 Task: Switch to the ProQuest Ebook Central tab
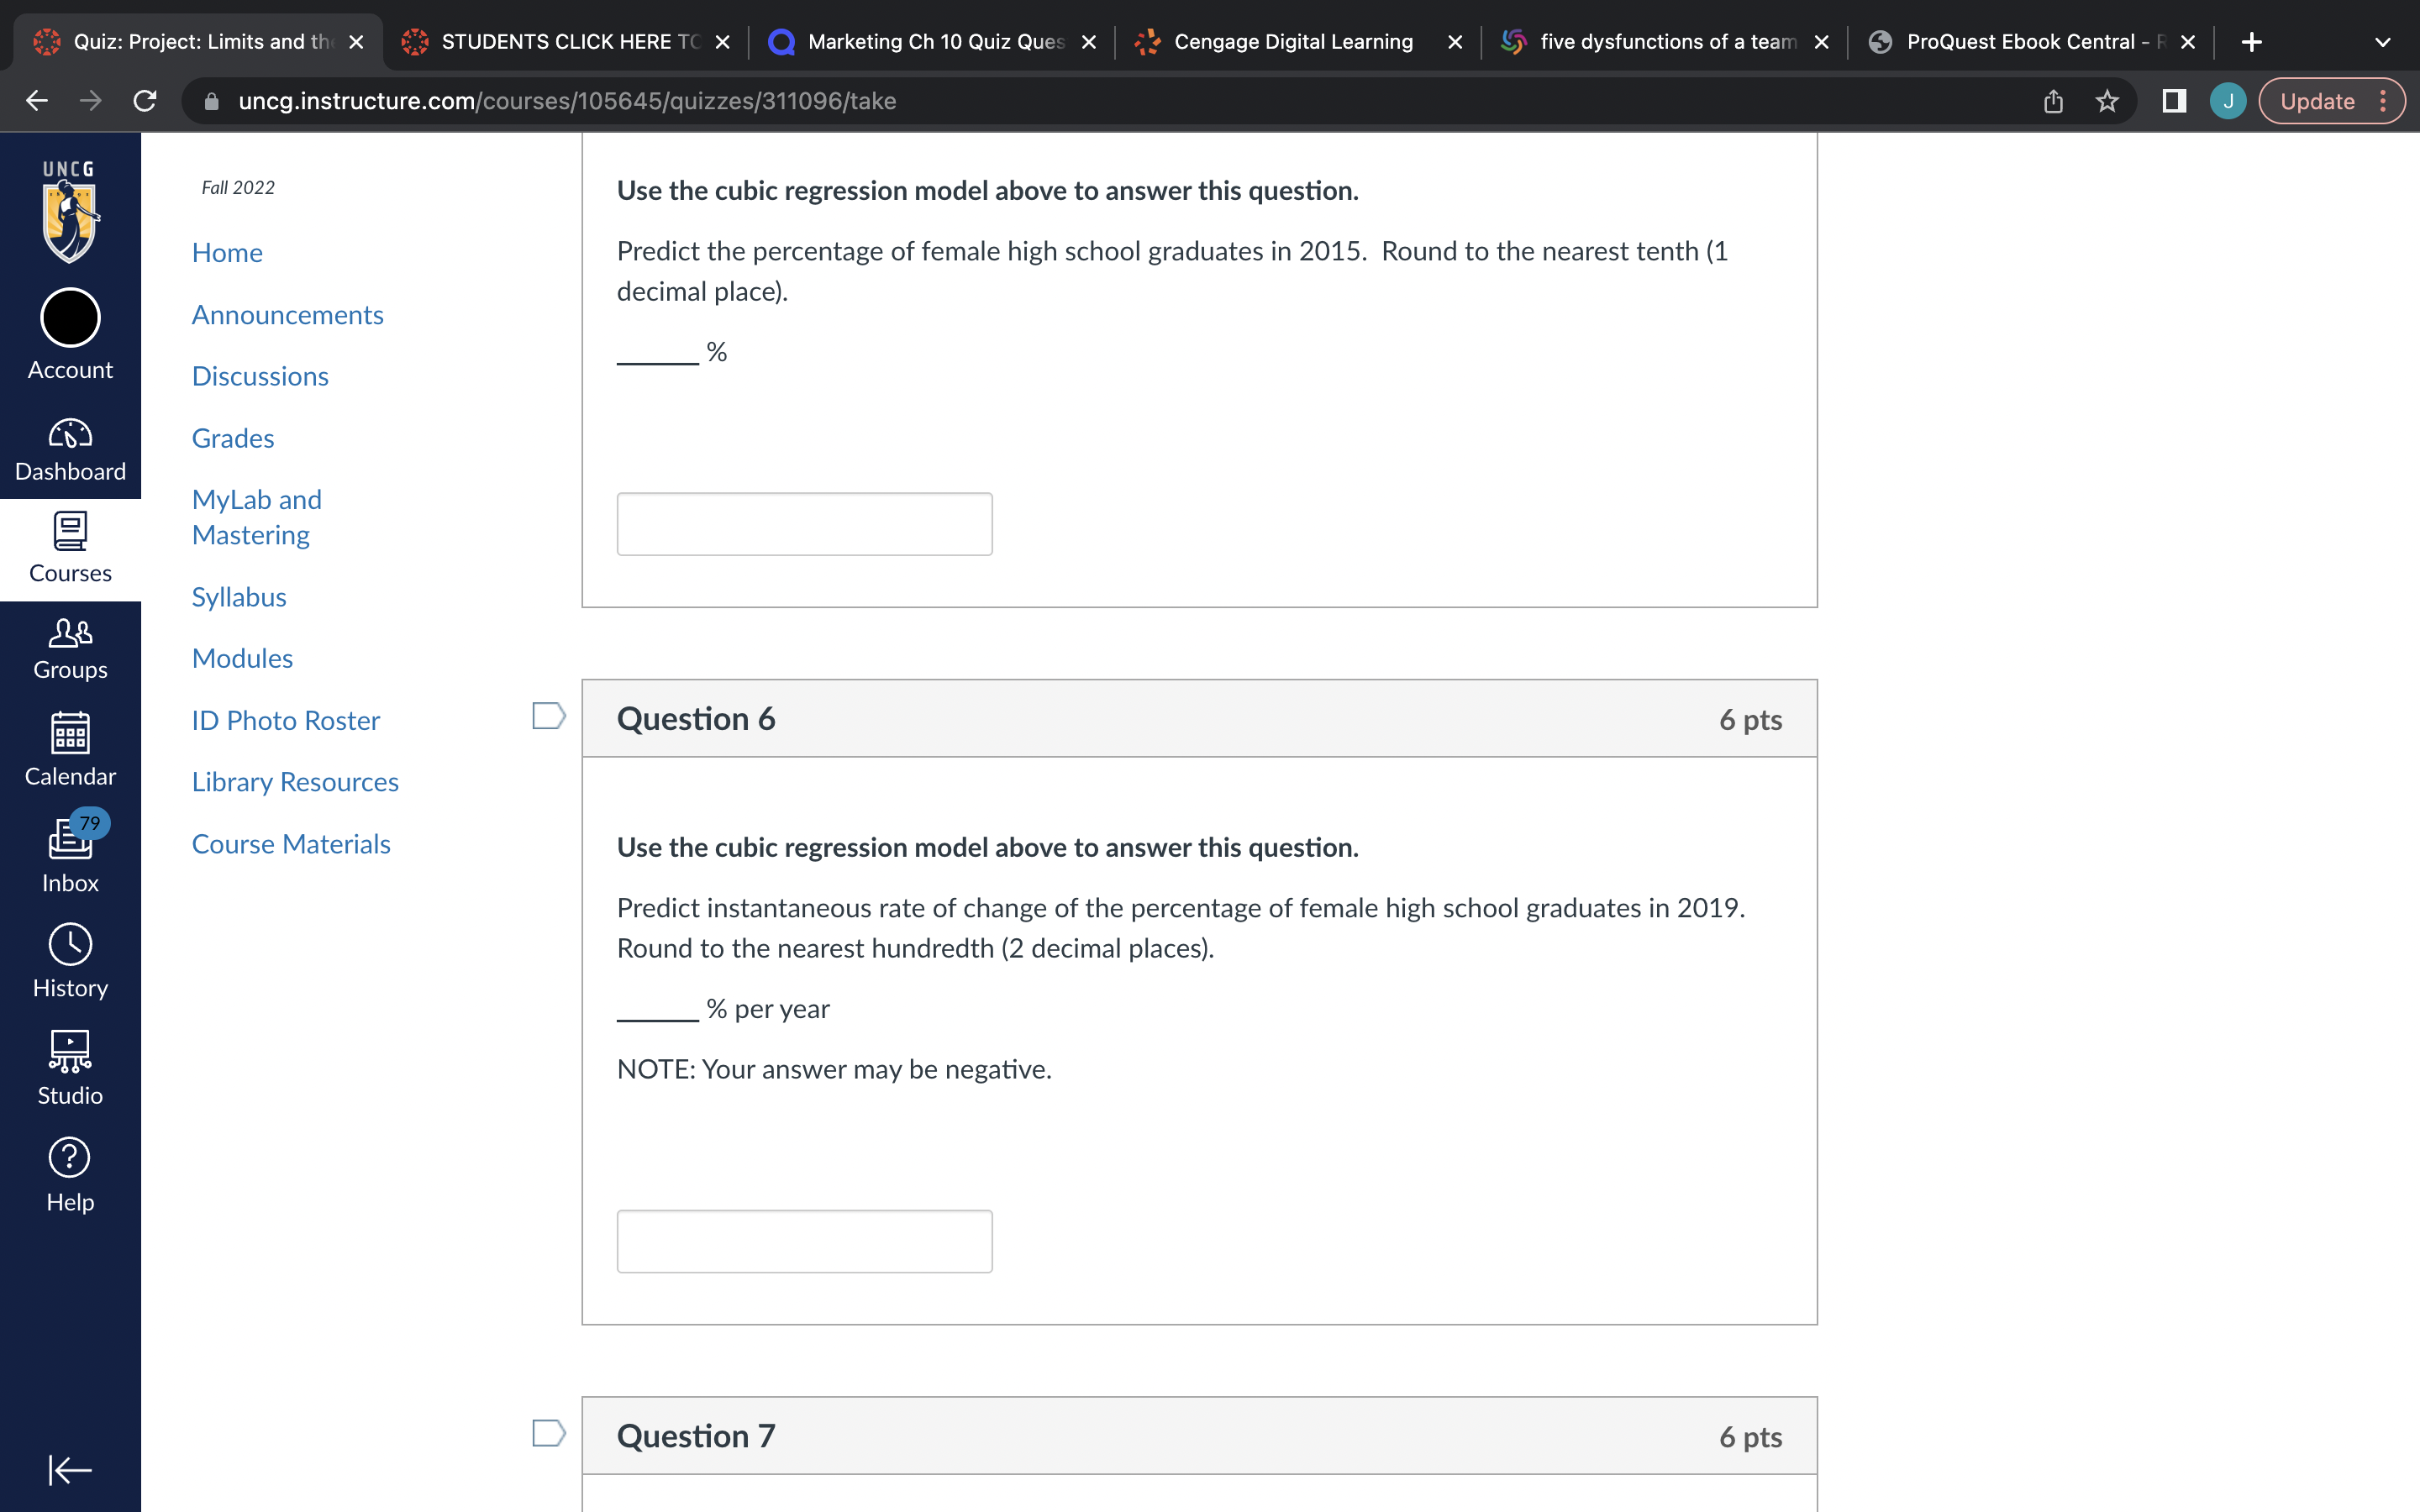click(2020, 41)
